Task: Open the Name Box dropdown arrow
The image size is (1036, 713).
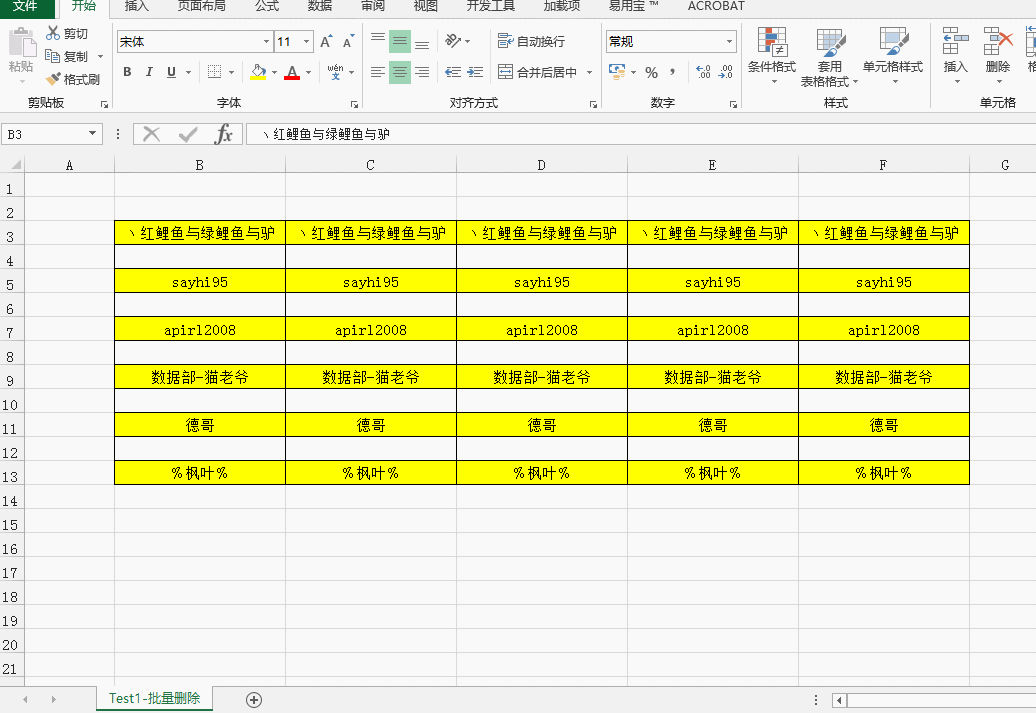Action: point(93,134)
